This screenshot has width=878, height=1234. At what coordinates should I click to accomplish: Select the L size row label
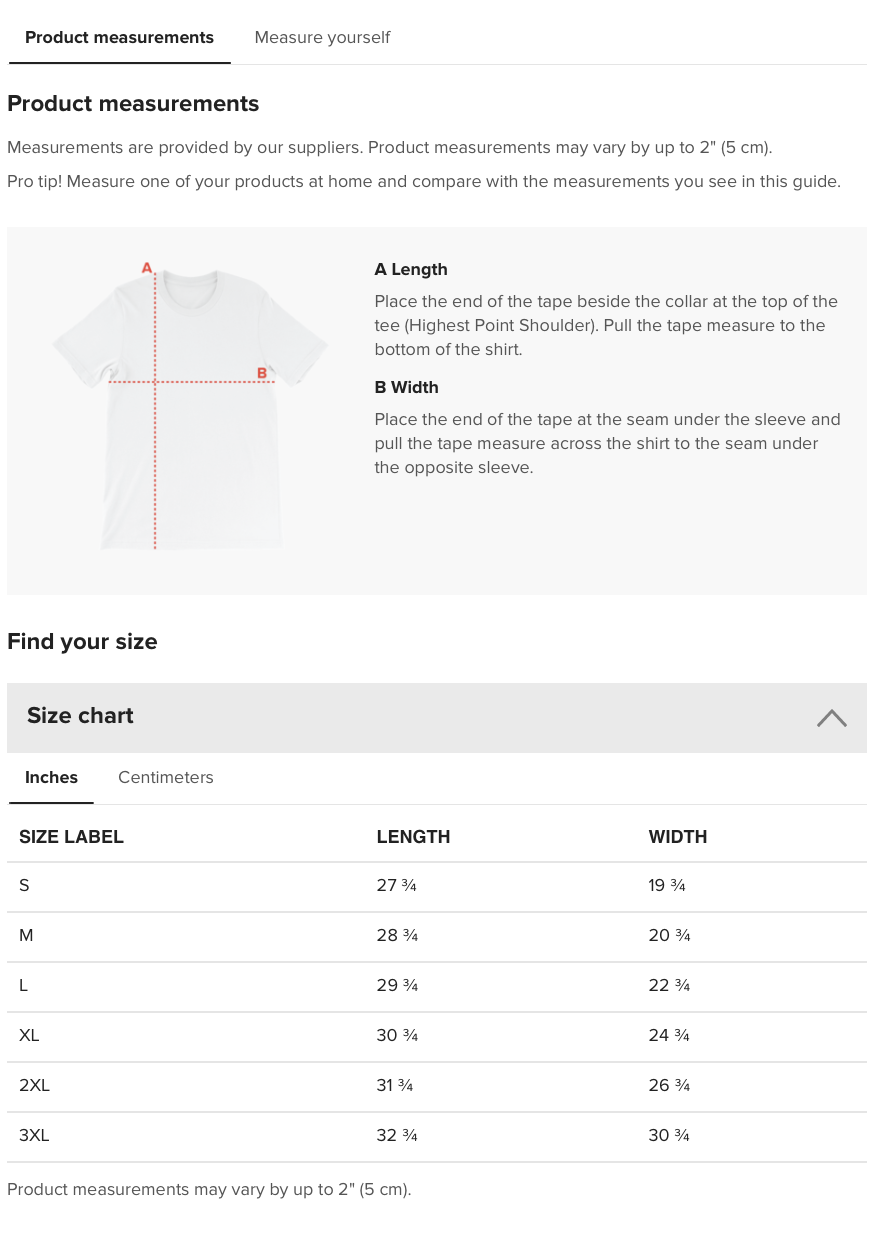point(24,986)
